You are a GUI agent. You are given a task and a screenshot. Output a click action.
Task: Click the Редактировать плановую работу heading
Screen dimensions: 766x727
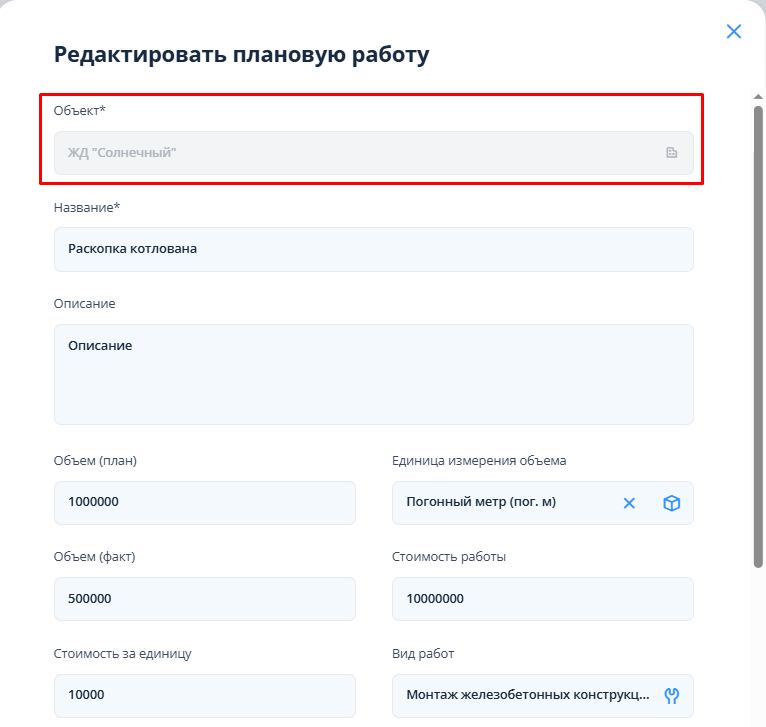[241, 54]
